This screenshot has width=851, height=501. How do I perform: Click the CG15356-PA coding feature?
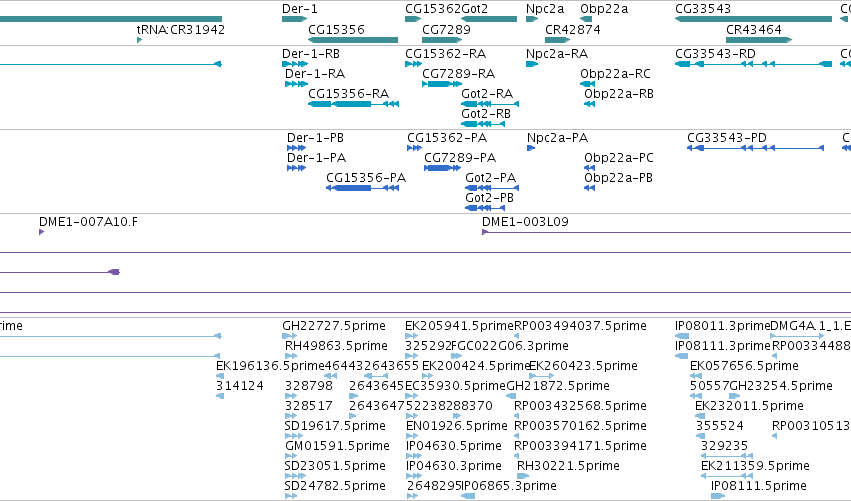pyautogui.click(x=363, y=188)
